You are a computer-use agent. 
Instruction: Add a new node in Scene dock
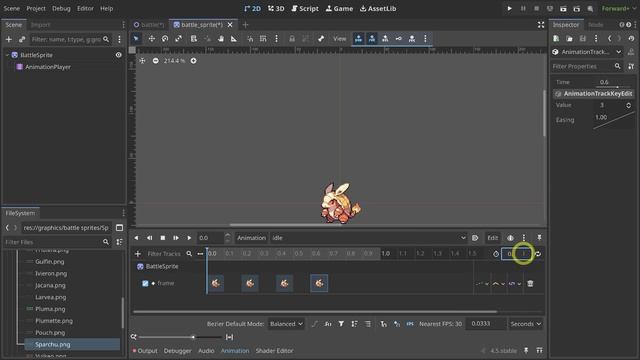[x=9, y=39]
